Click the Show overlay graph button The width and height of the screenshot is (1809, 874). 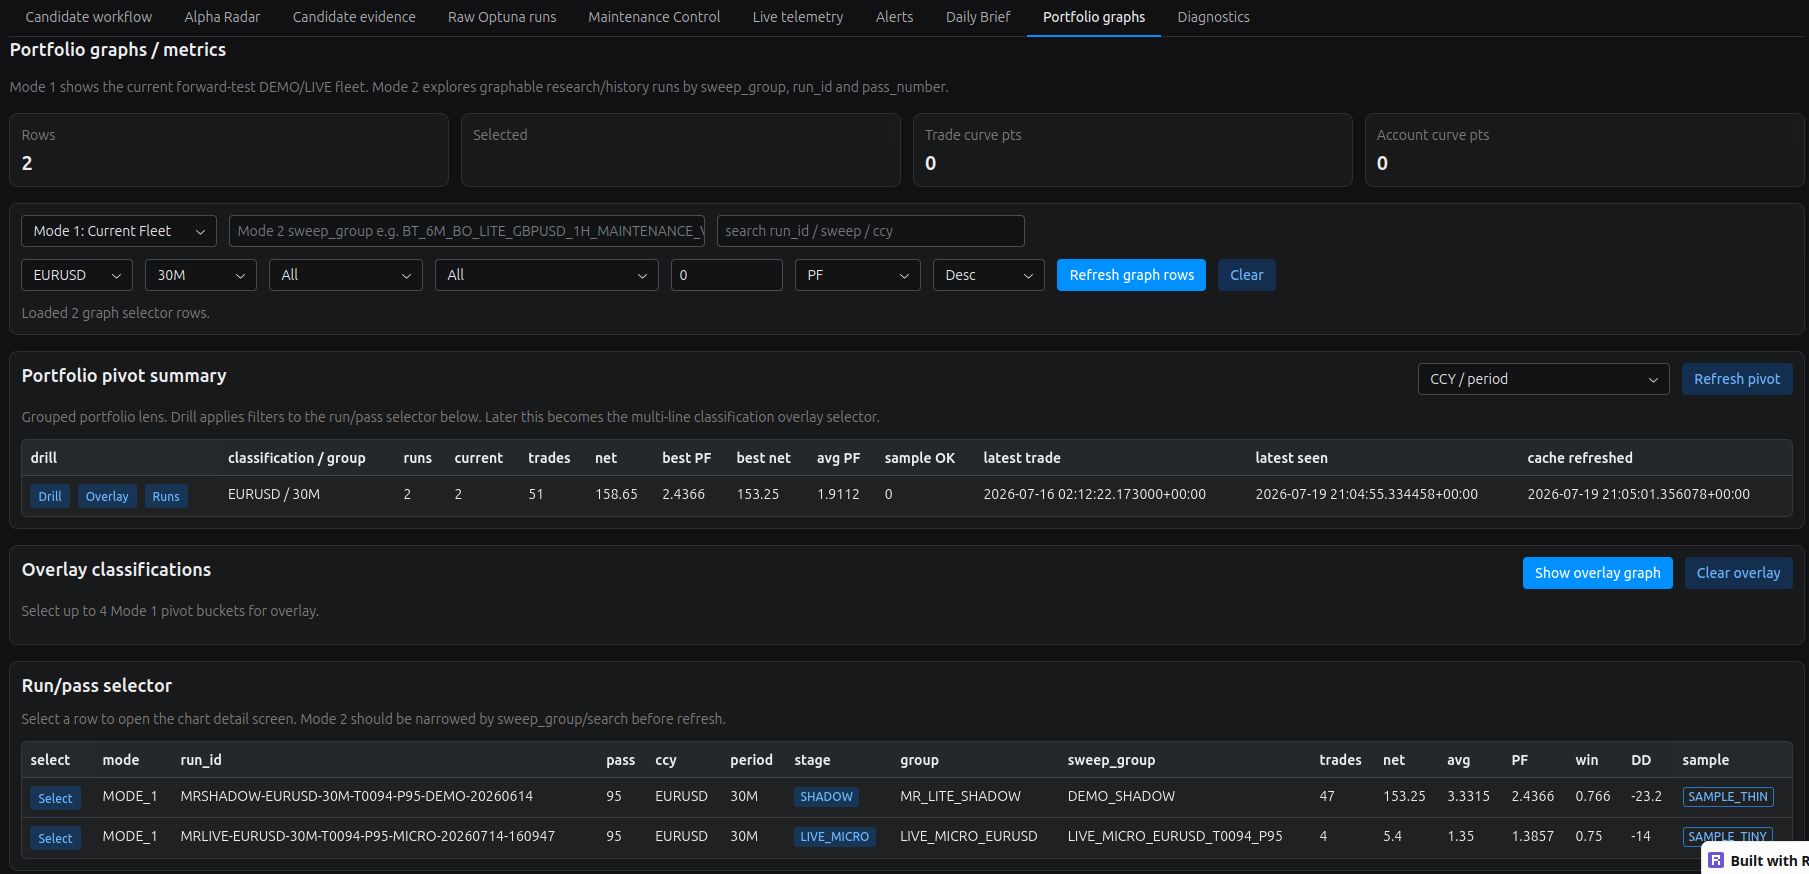click(x=1597, y=573)
